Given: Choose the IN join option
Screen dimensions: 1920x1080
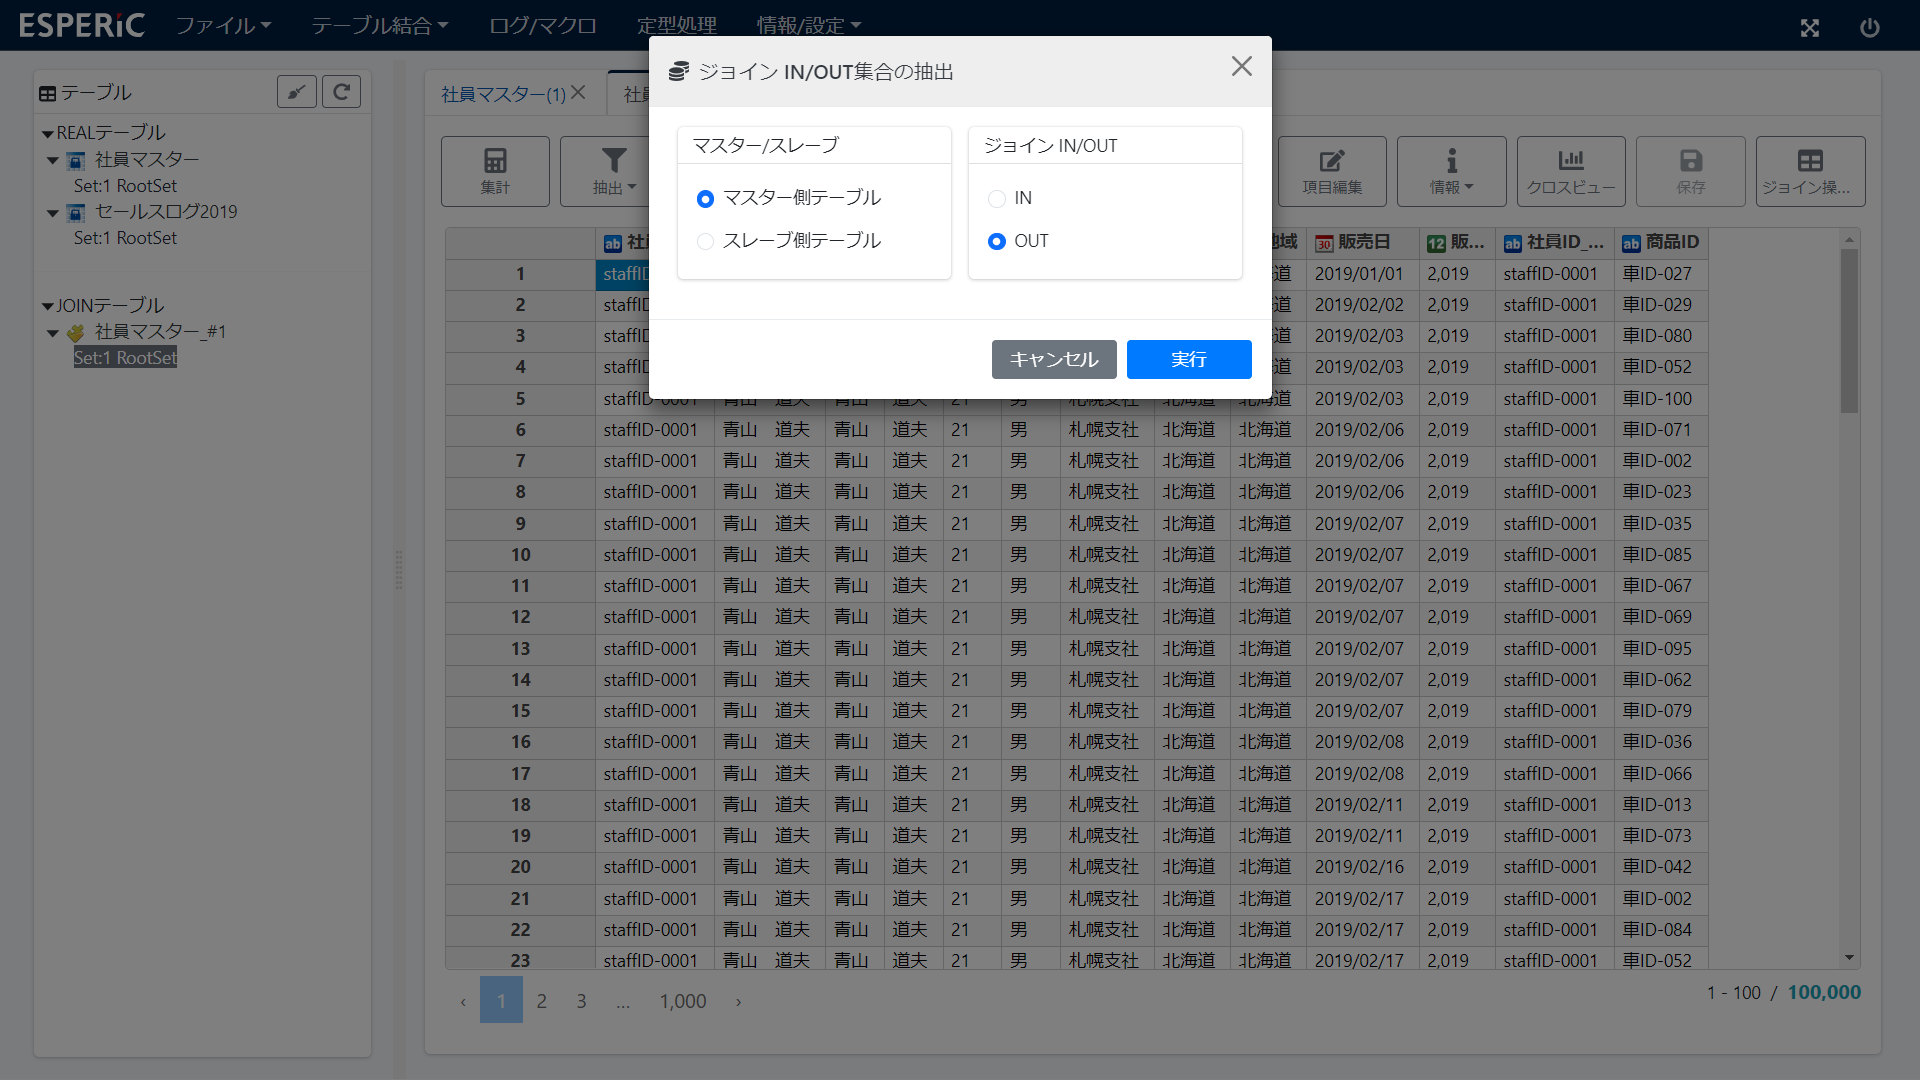Looking at the screenshot, I should tap(996, 199).
